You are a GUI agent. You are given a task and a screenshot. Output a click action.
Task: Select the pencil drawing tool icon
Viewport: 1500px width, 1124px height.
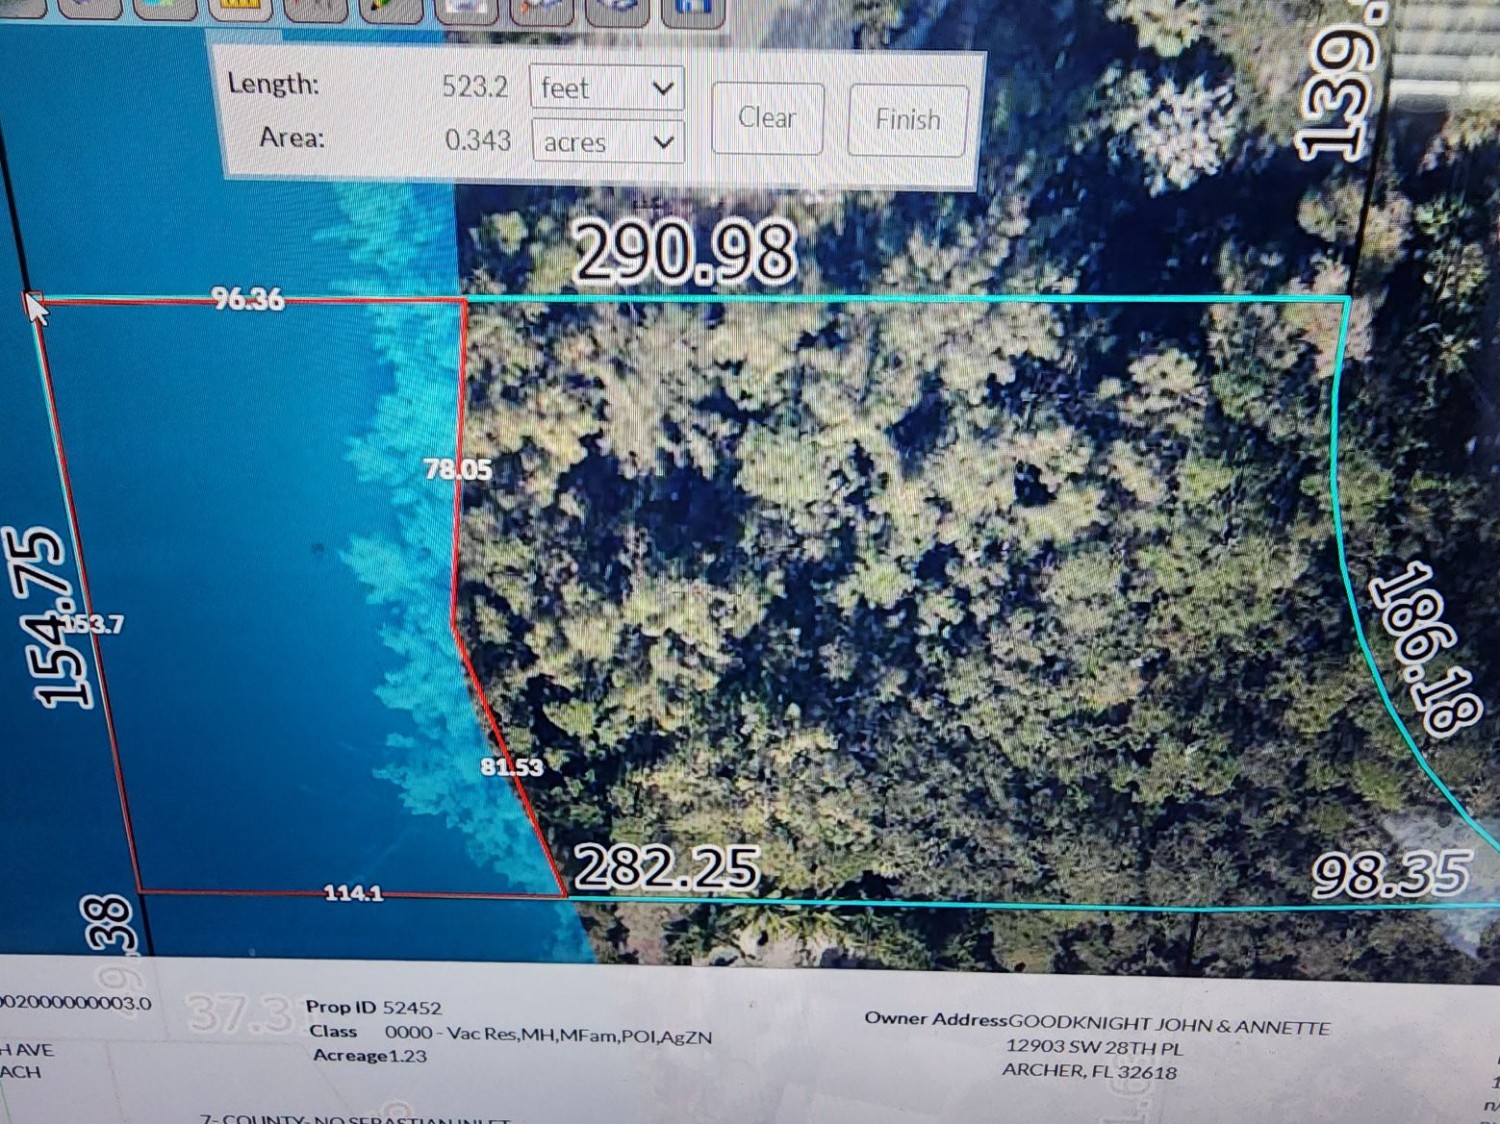[391, 8]
